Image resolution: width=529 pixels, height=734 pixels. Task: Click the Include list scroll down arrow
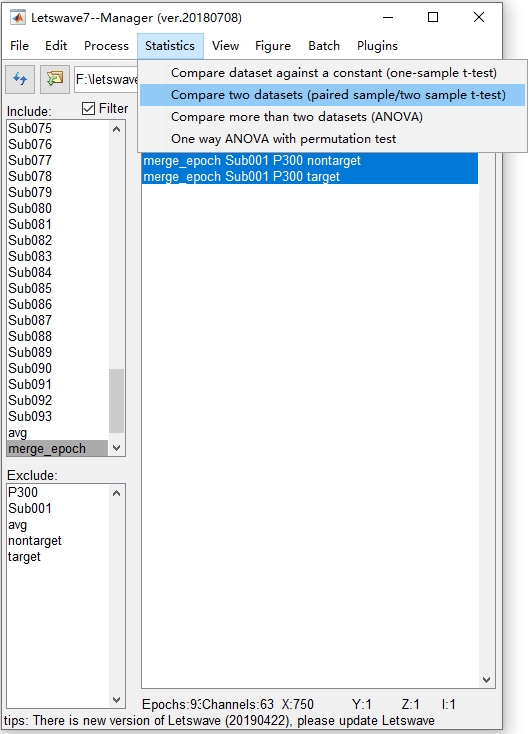click(117, 448)
